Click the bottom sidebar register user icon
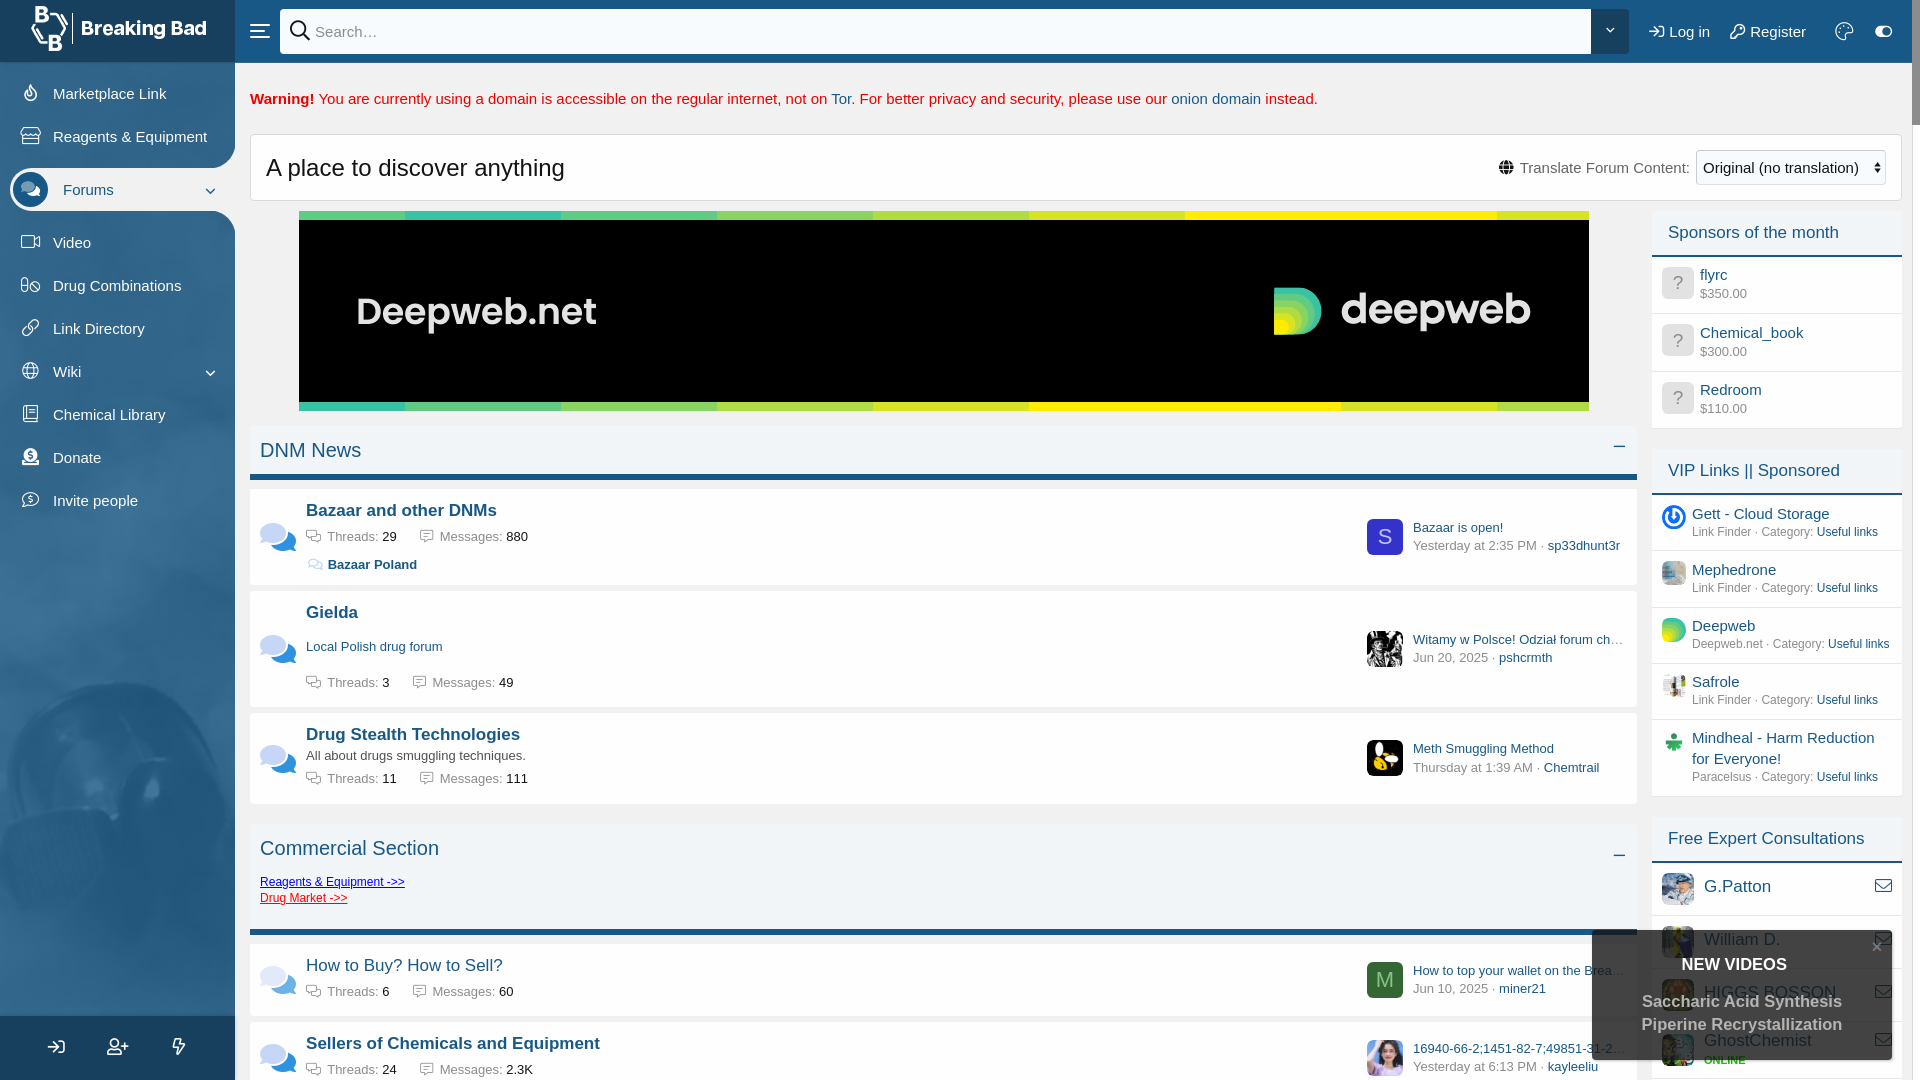The height and width of the screenshot is (1080, 1920). (117, 1047)
